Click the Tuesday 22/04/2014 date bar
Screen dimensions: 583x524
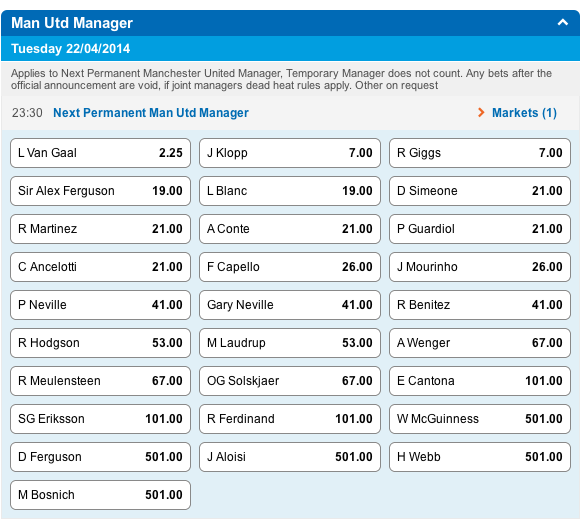click(290, 48)
